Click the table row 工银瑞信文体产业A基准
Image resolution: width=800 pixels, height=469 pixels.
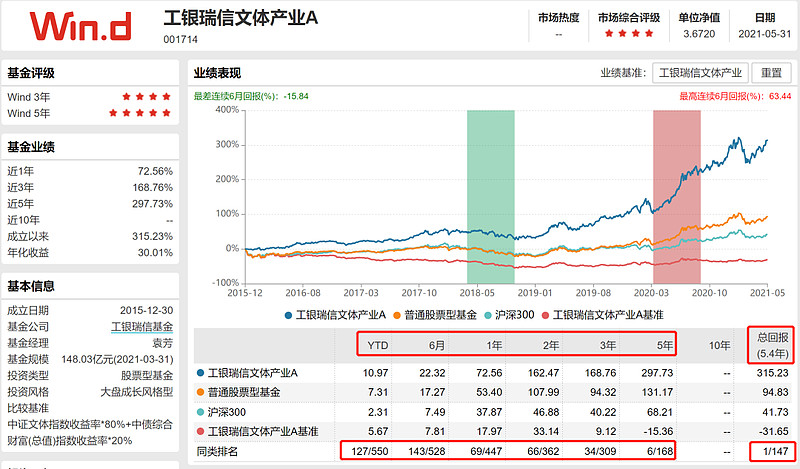pyautogui.click(x=493, y=431)
